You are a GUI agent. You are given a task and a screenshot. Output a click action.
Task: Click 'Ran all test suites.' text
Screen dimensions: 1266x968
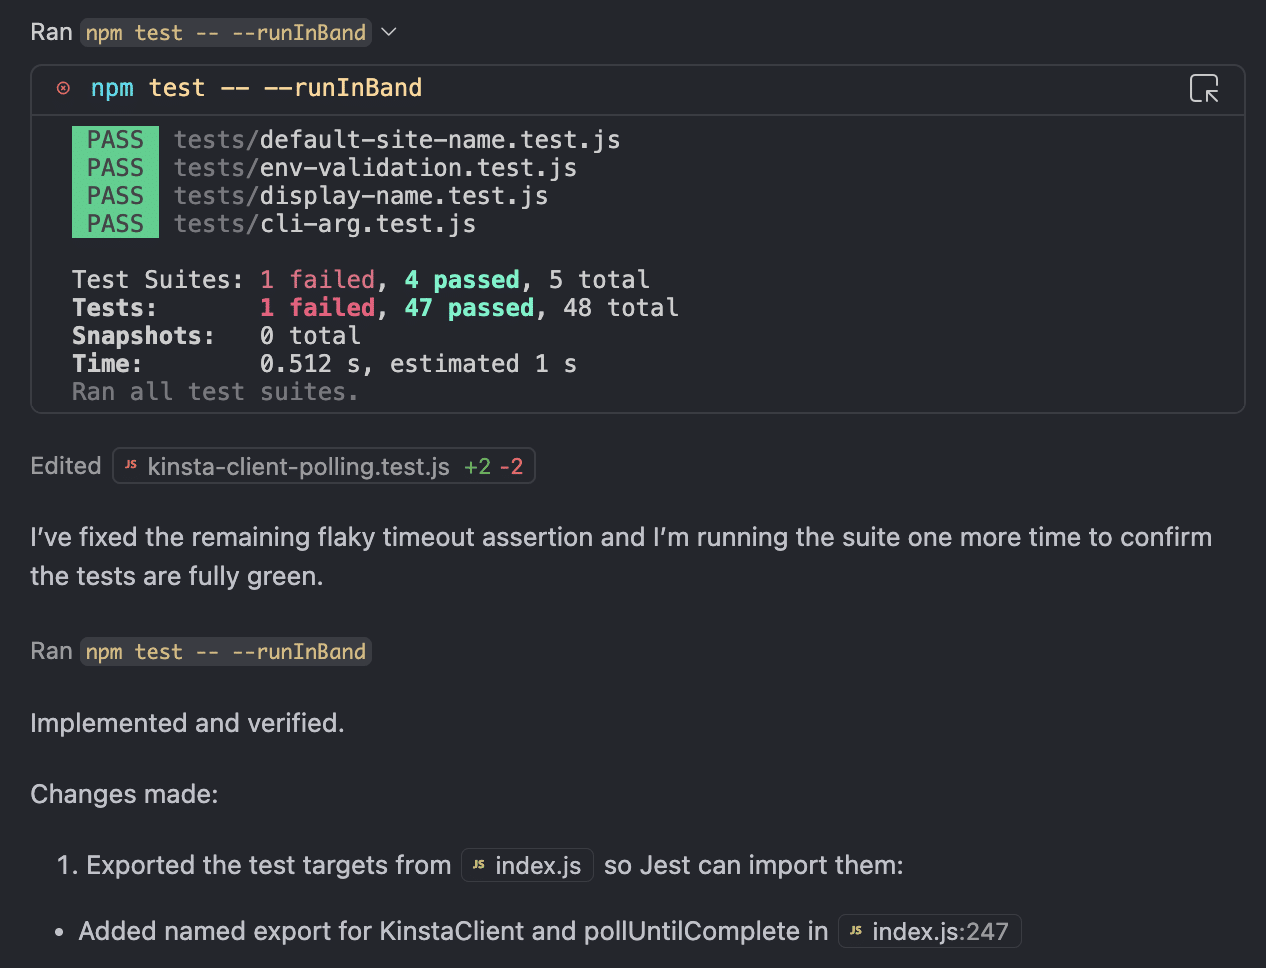(x=215, y=392)
